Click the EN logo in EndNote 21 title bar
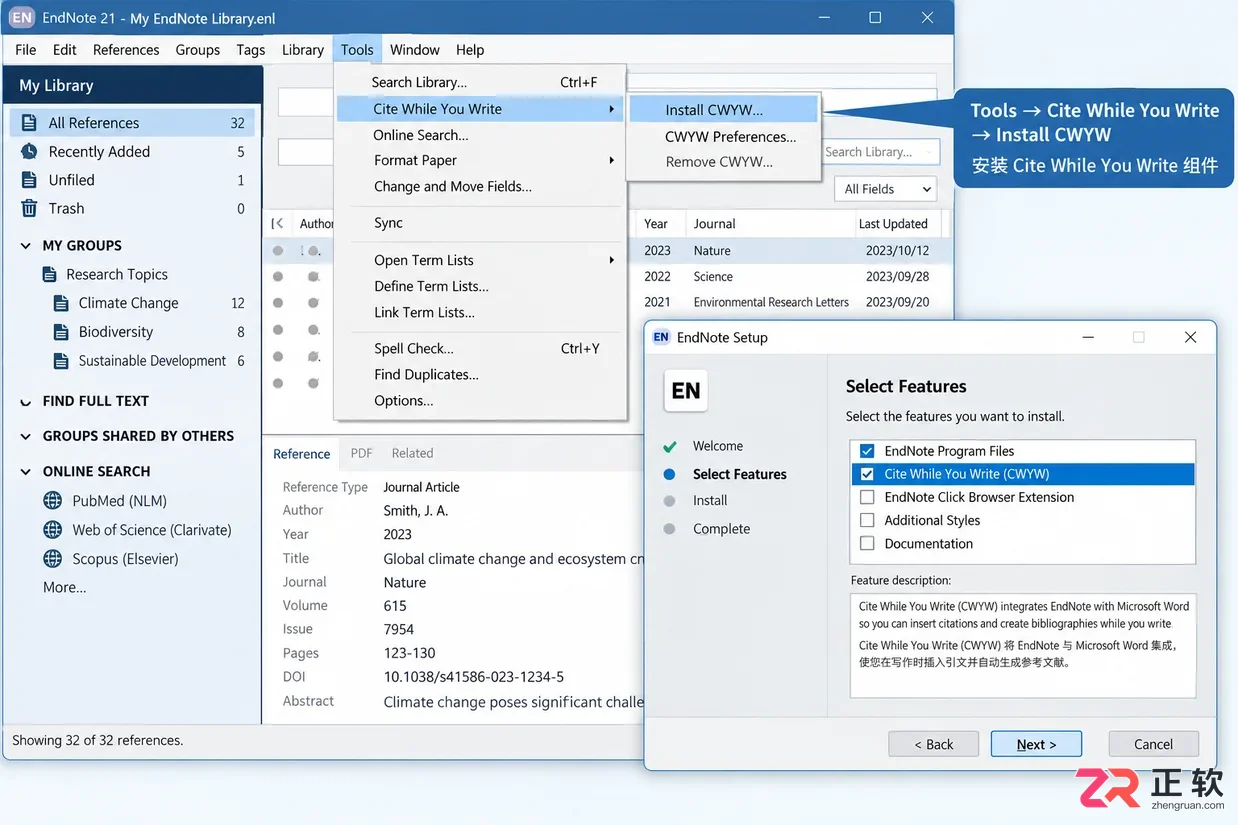 point(21,18)
